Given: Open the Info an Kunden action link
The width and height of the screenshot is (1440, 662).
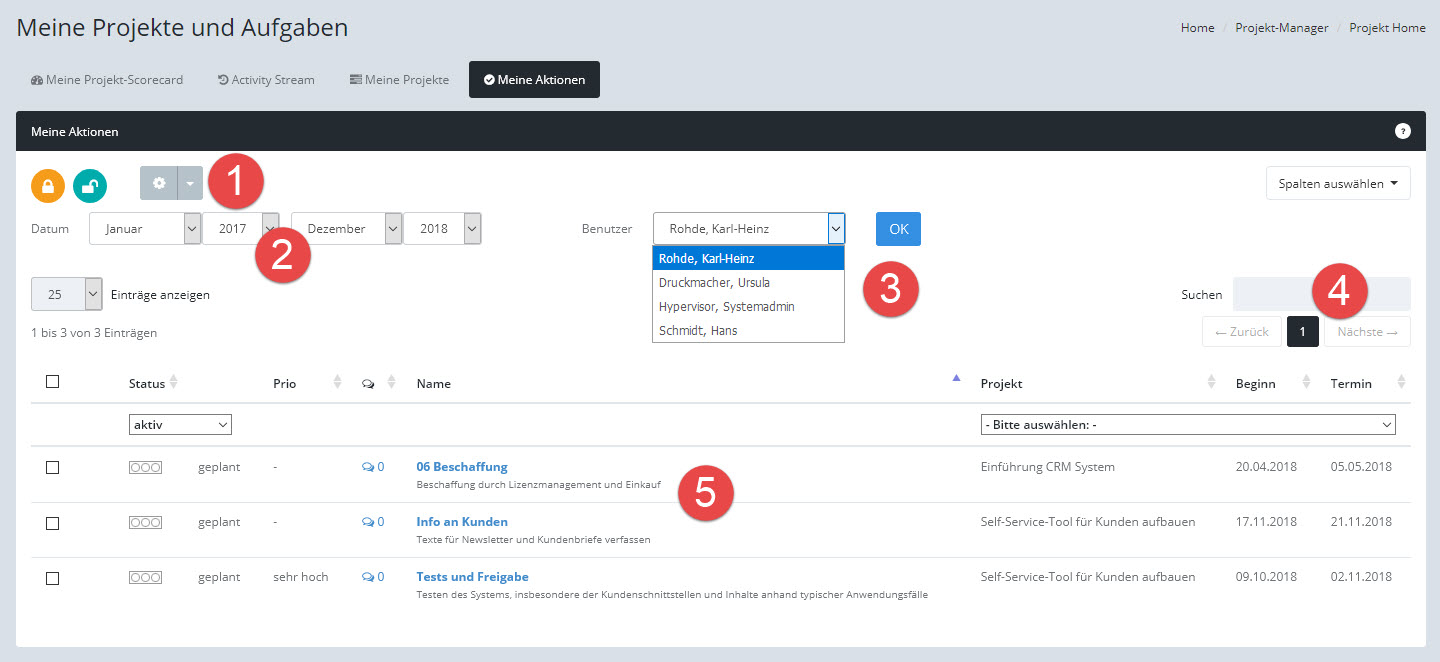Looking at the screenshot, I should click(x=462, y=522).
